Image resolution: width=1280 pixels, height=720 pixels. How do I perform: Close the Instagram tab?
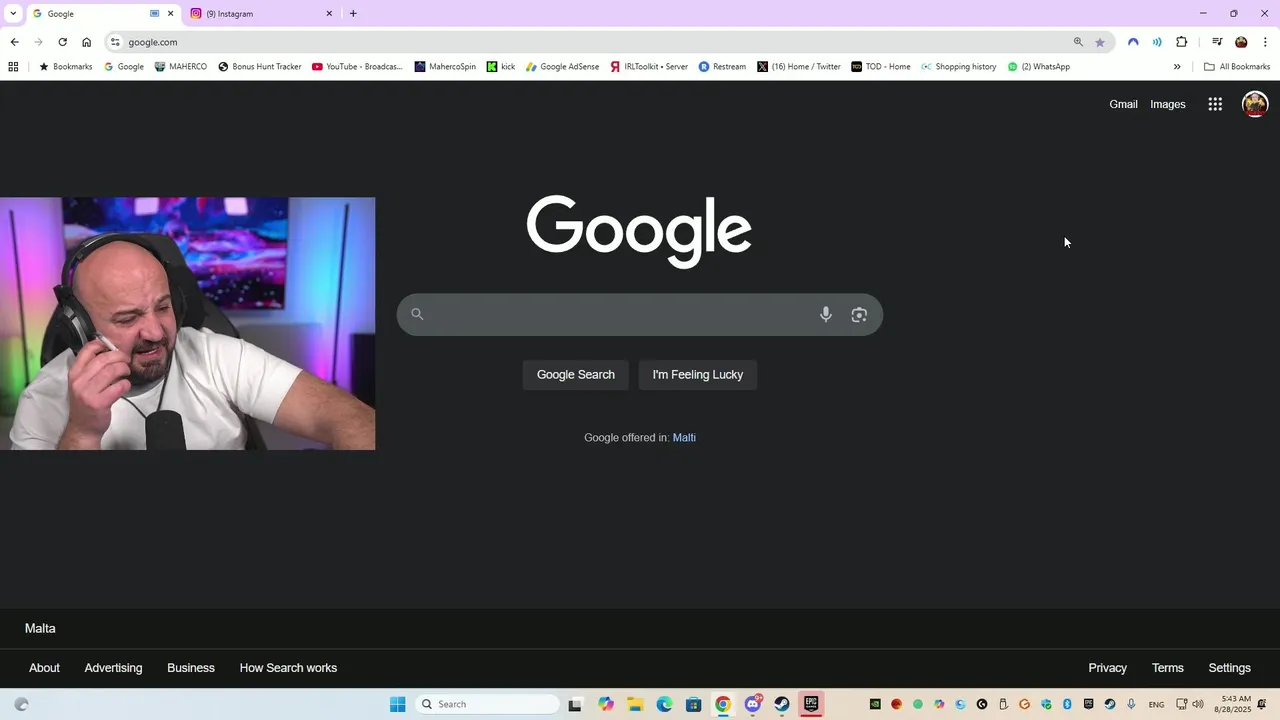point(329,14)
